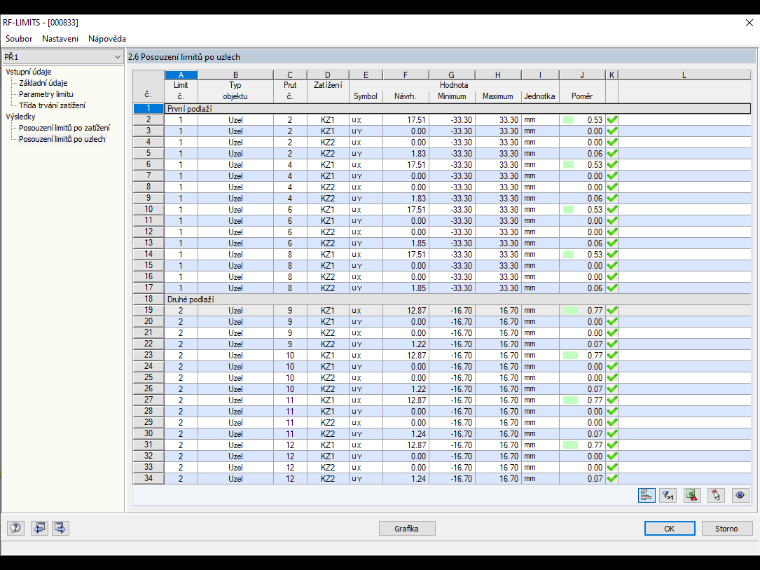Image resolution: width=760 pixels, height=570 pixels.
Task: Click member number 11 in row 28
Action: tap(290, 412)
